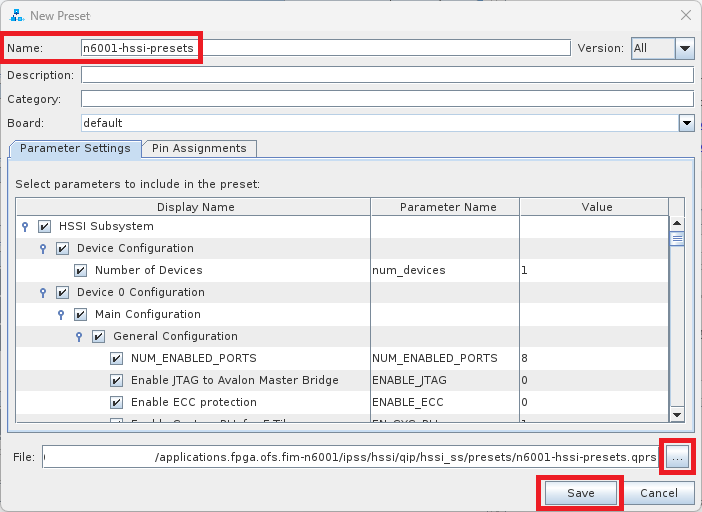Close the New Preset dialog
The image size is (702, 512).
coord(685,15)
